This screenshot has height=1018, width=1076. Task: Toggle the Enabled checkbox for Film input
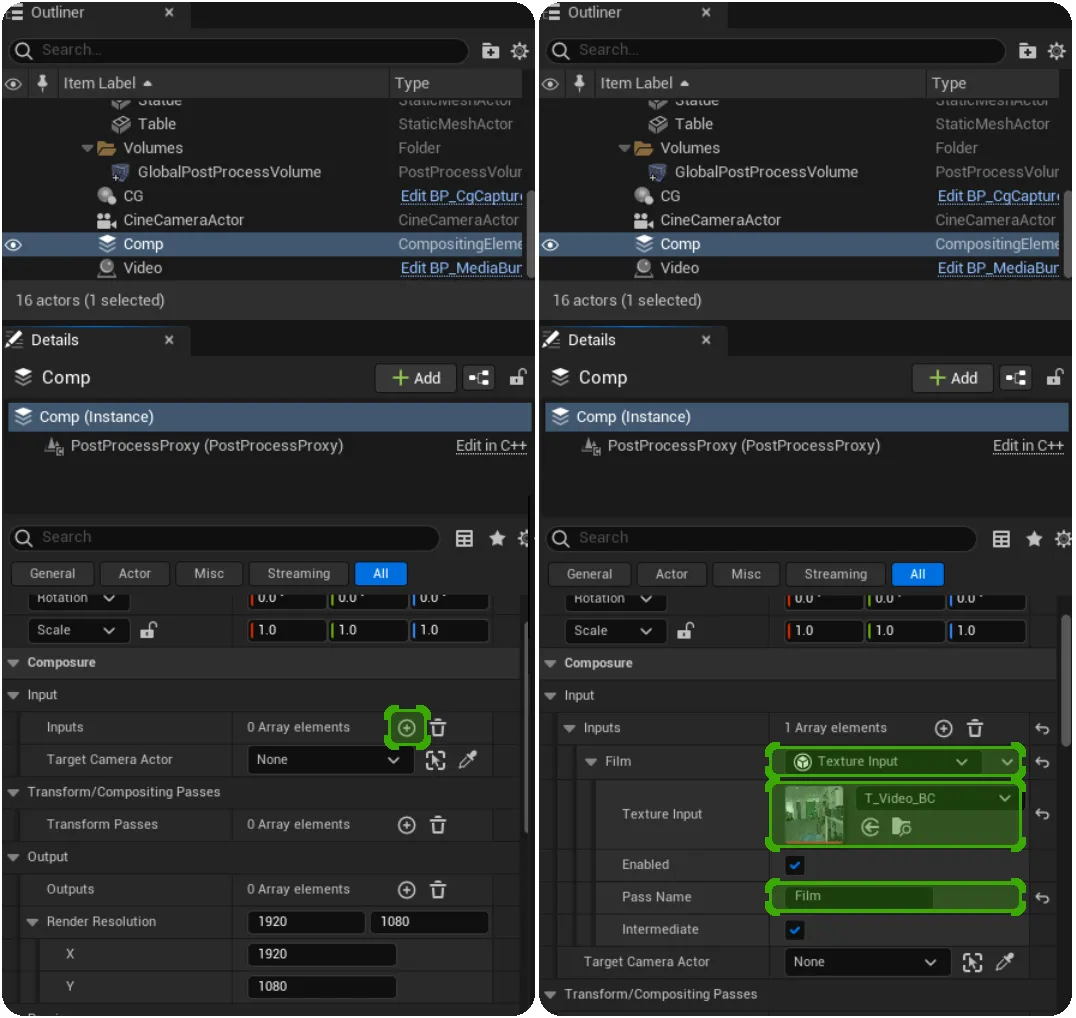(795, 865)
